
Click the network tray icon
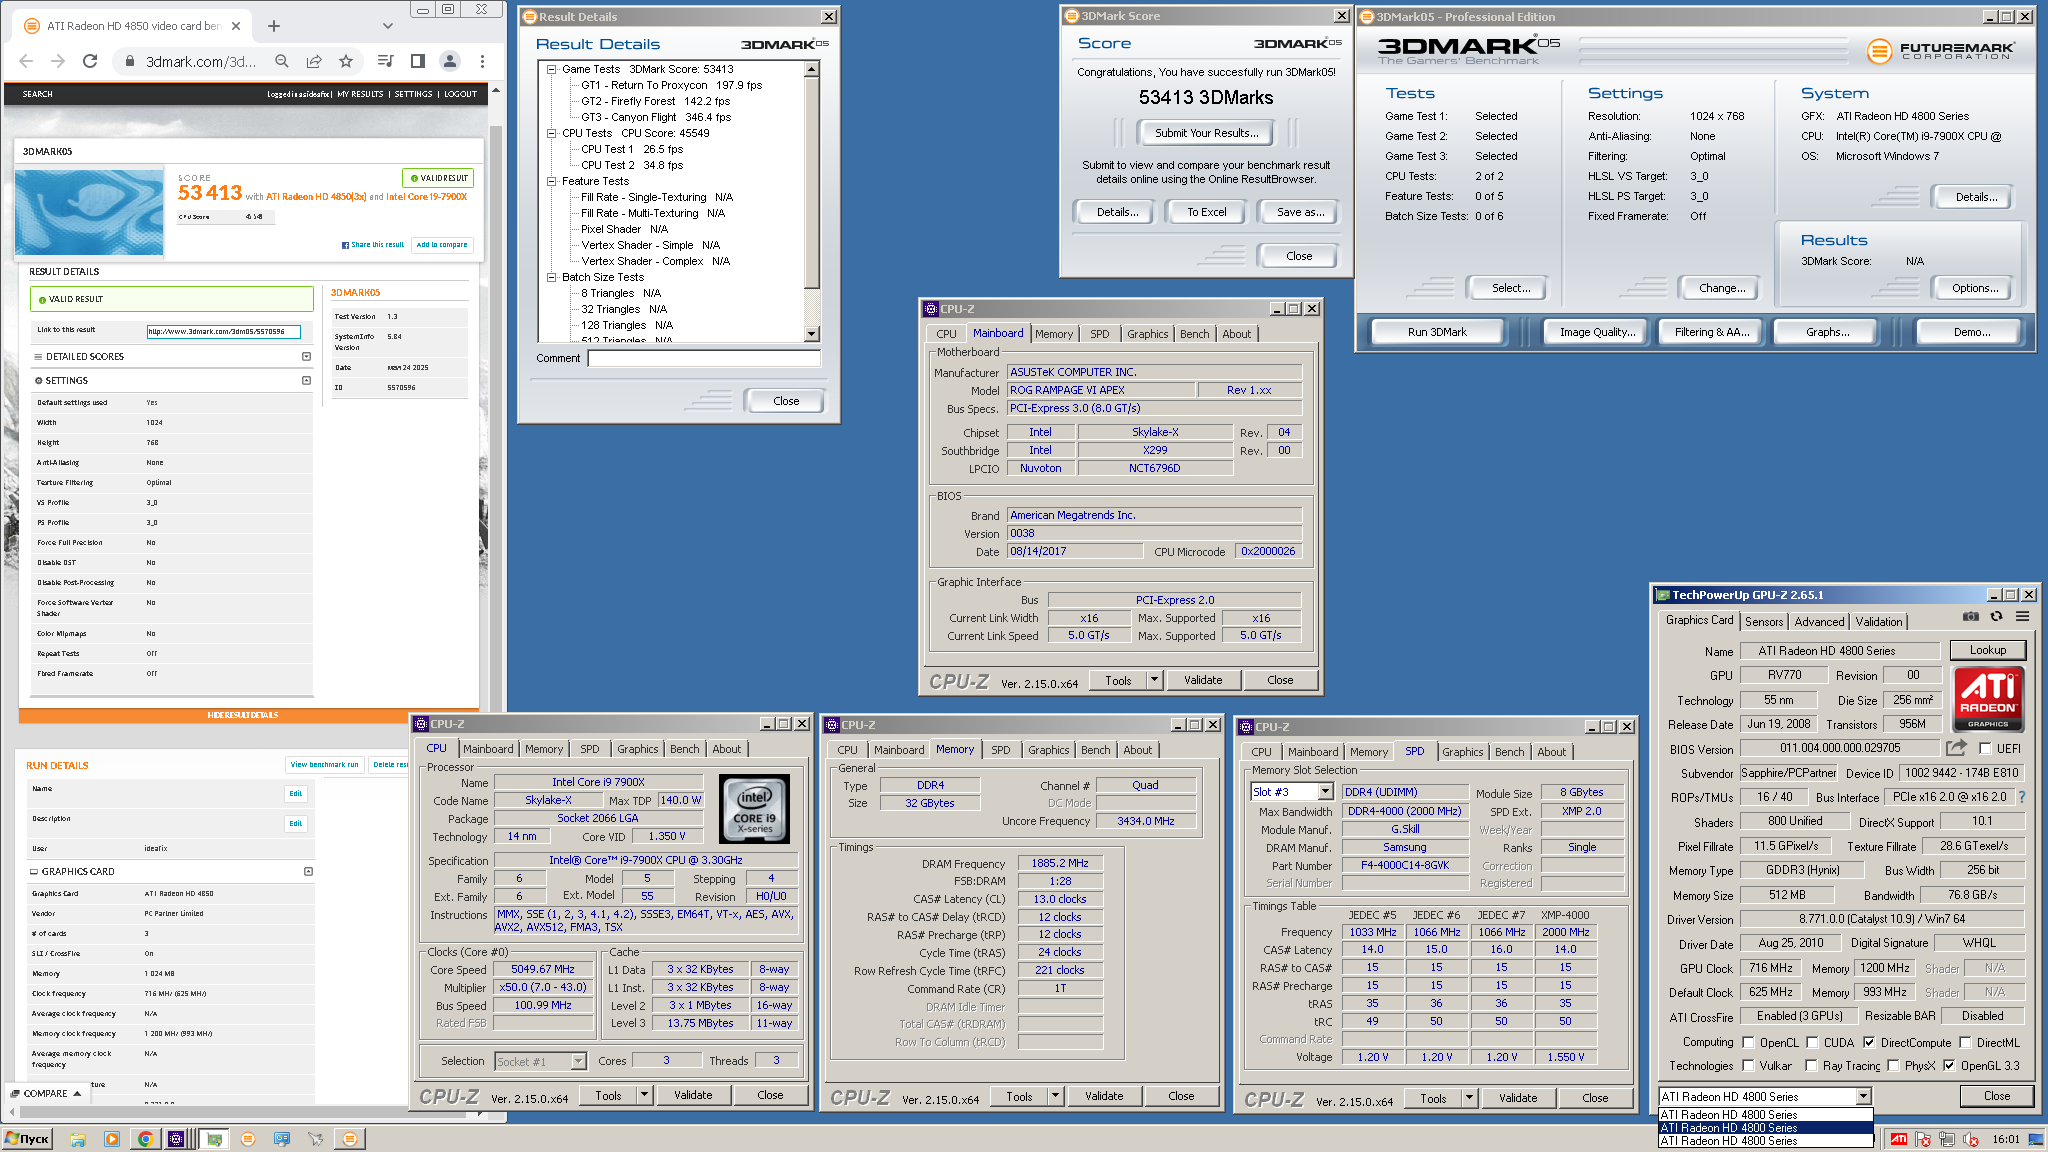tap(1947, 1139)
